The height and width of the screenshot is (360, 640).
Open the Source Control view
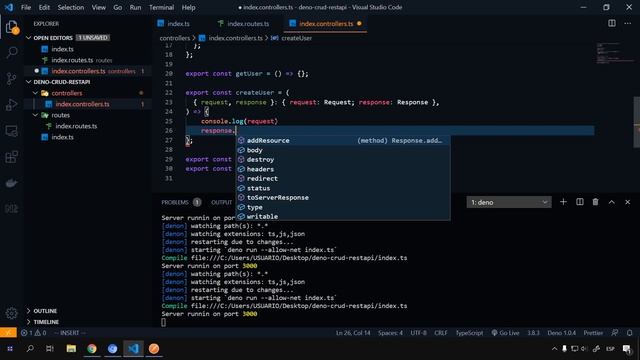12,78
